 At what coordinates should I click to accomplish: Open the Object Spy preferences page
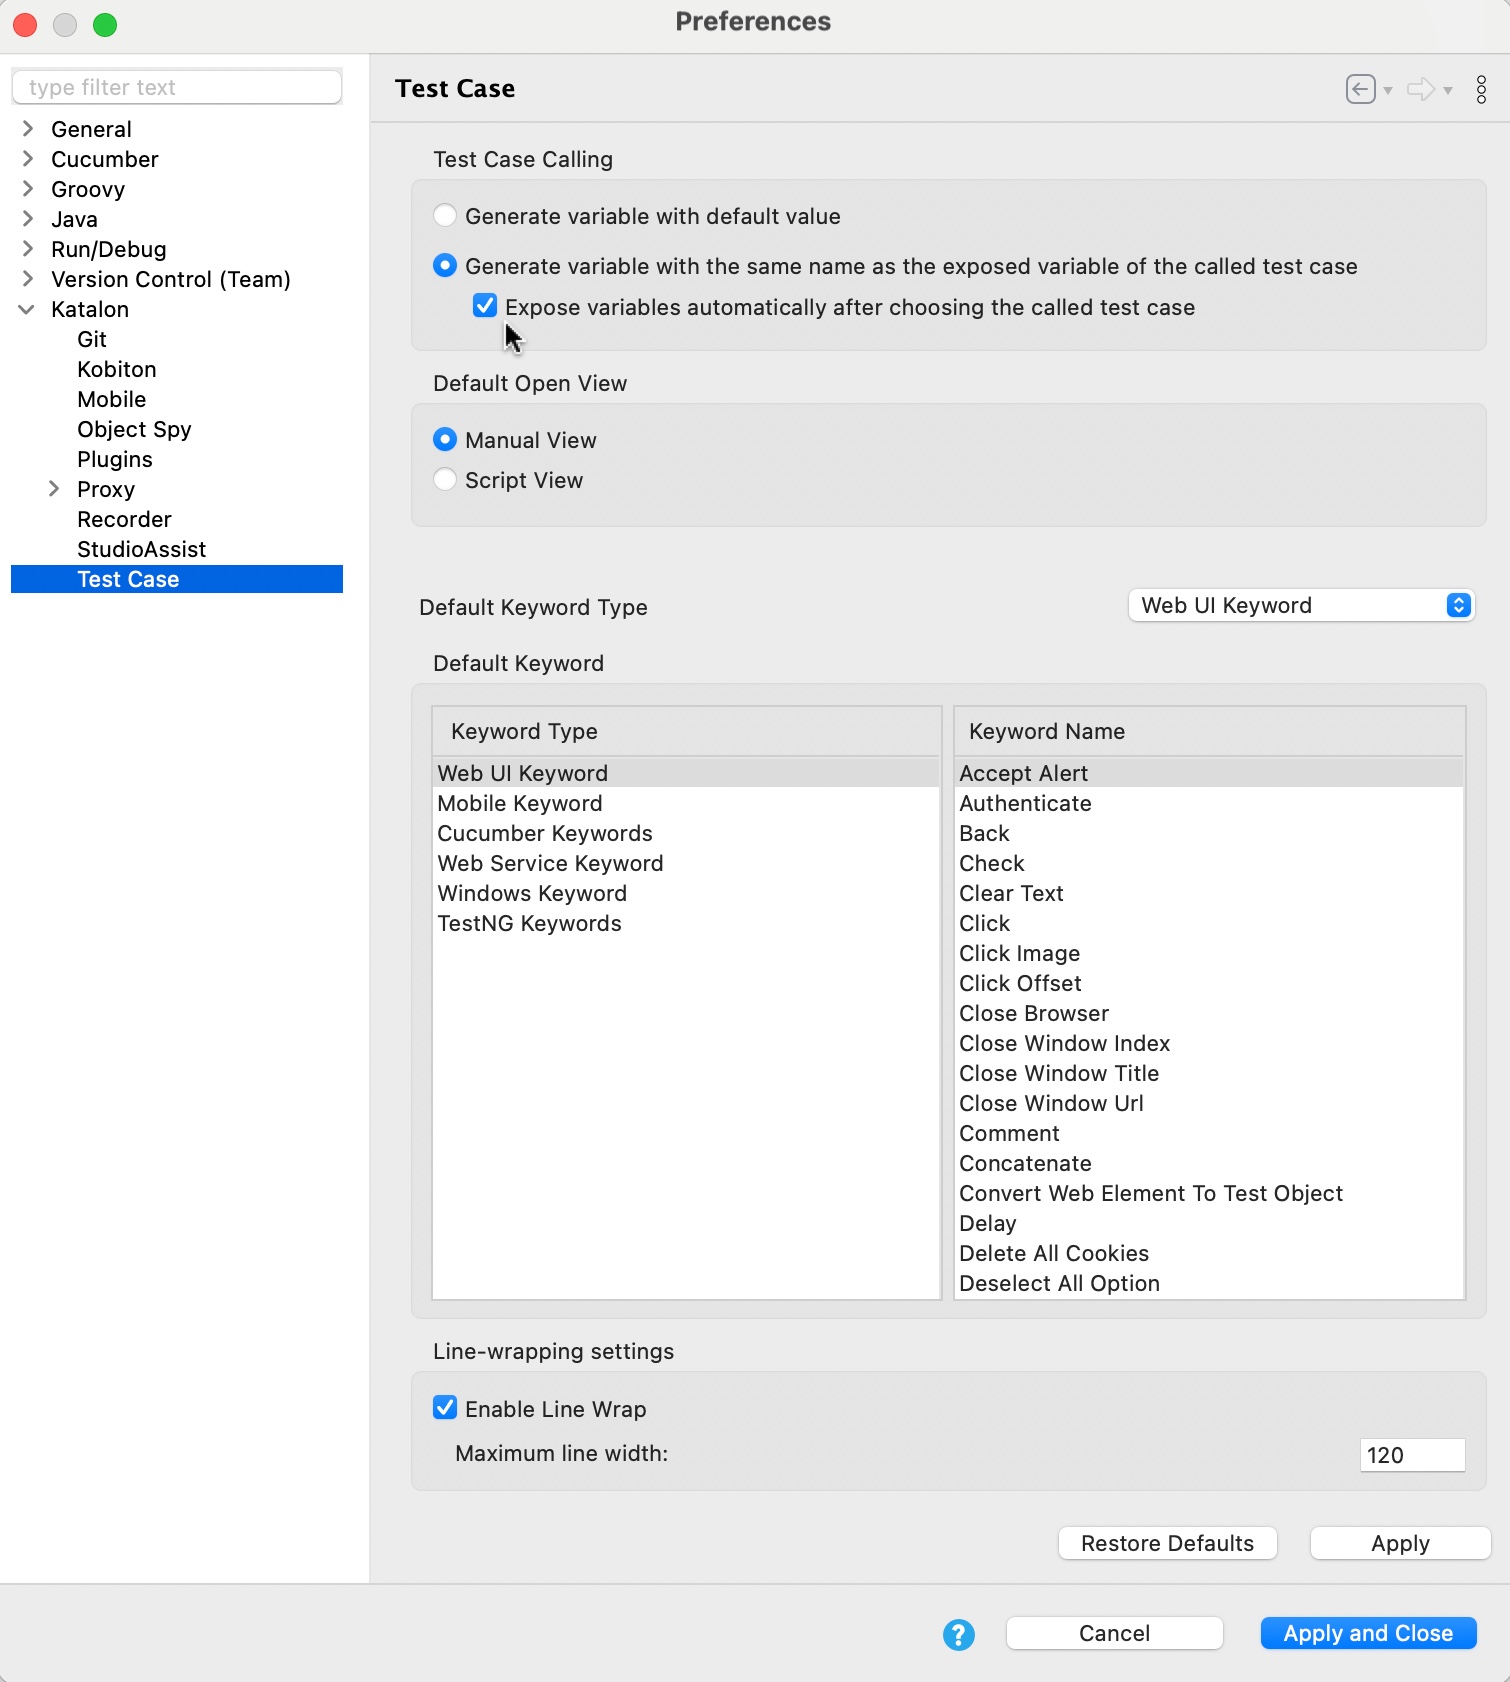coord(134,429)
